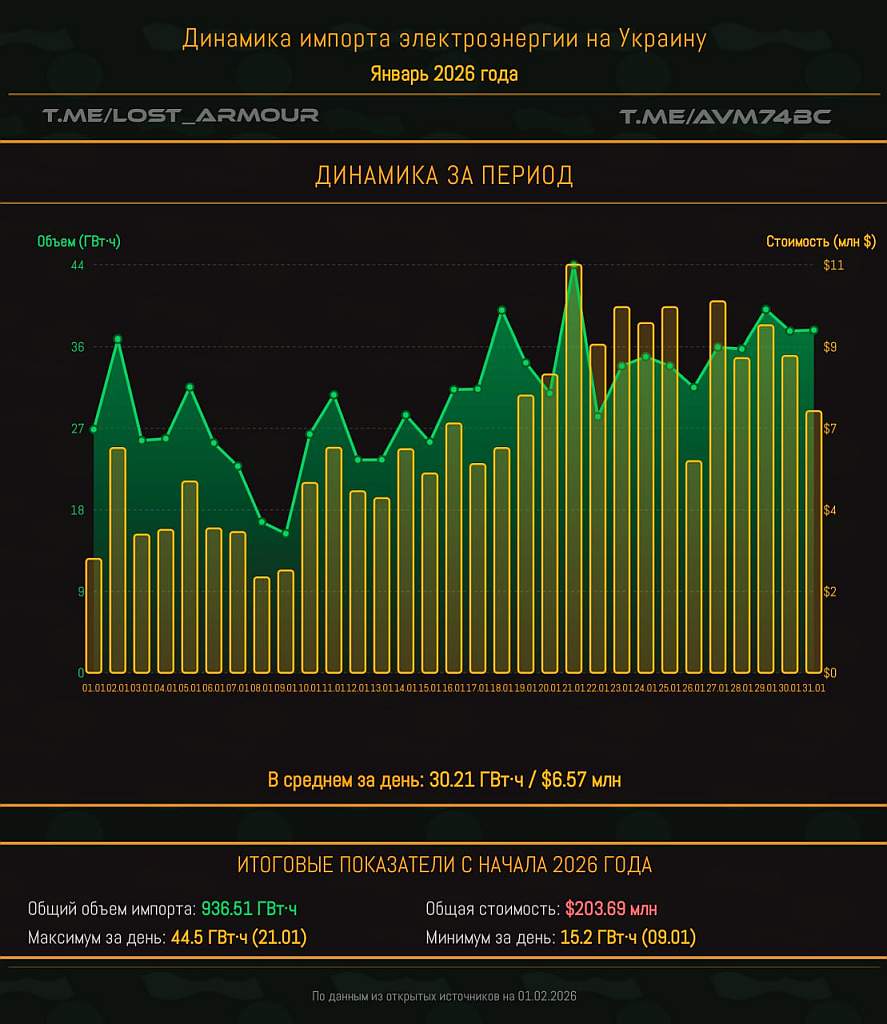Screen dimensions: 887x1024
Task: Select the last yellow bar for 31.01
Action: [x=814, y=540]
